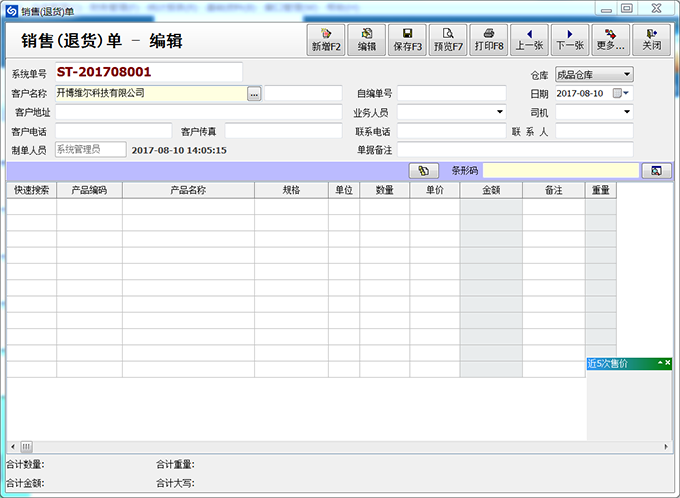Go to next order 下一张
Screen dimensions: 680x498
570,40
